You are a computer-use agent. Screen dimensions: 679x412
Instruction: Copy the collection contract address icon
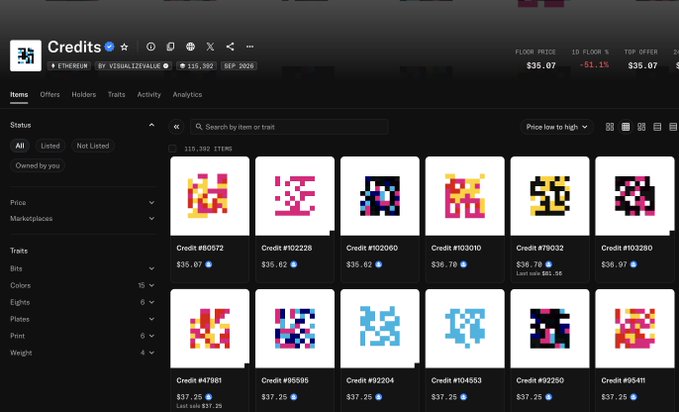click(171, 46)
